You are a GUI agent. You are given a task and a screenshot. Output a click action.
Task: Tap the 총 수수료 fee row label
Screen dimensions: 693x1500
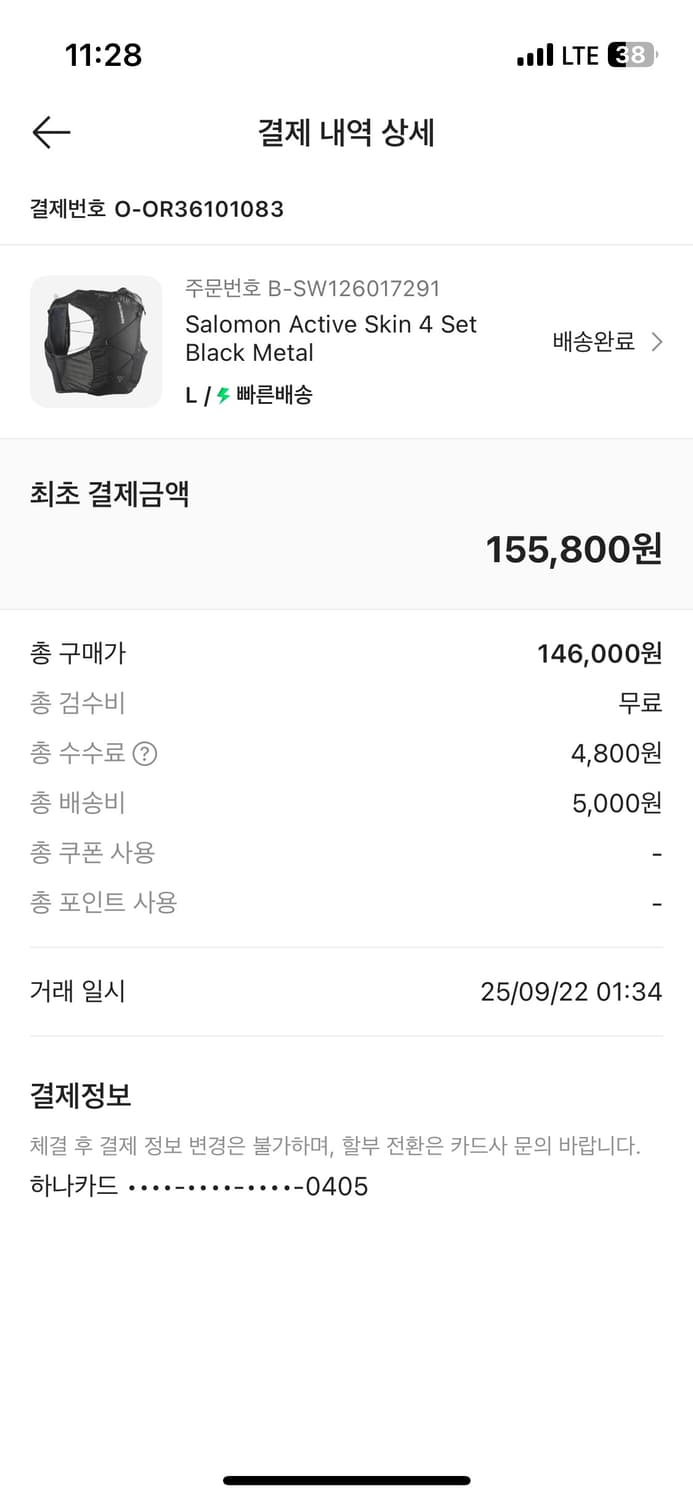pyautogui.click(x=78, y=754)
